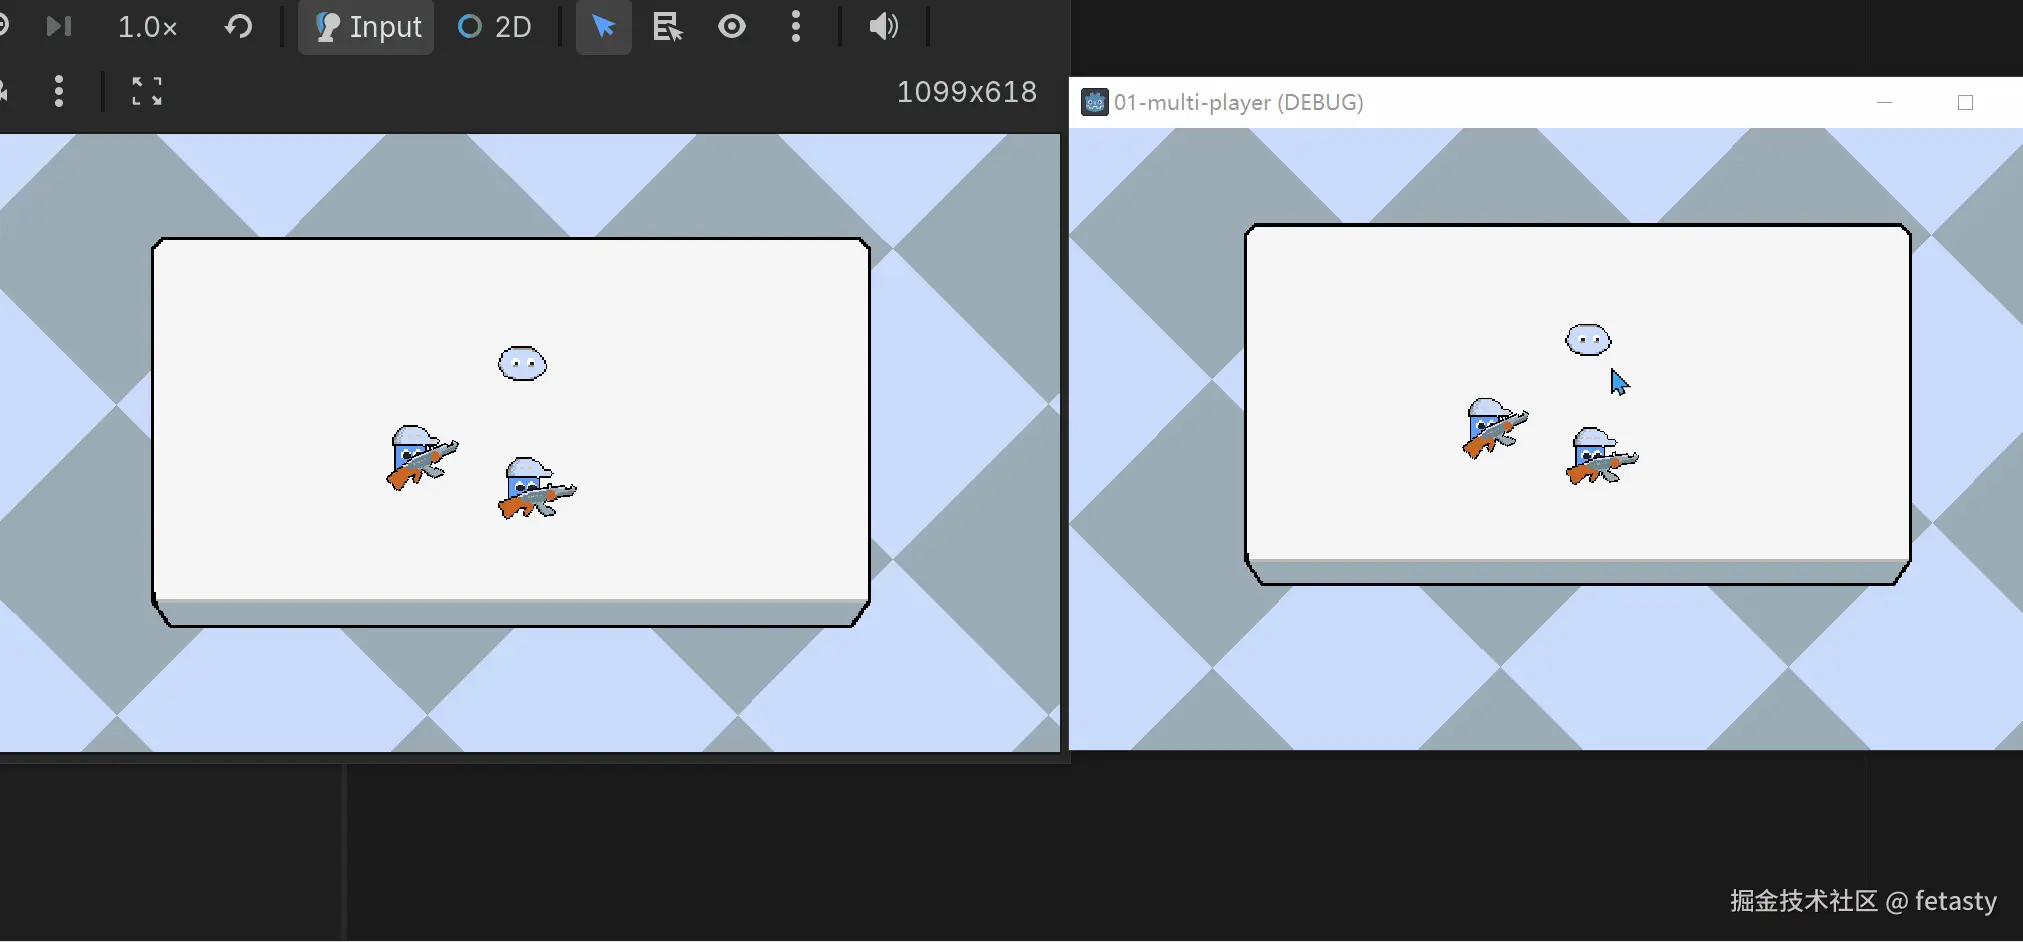Click the slime in the 01-multi-player window
The image size is (2023, 942).
[x=1588, y=340]
